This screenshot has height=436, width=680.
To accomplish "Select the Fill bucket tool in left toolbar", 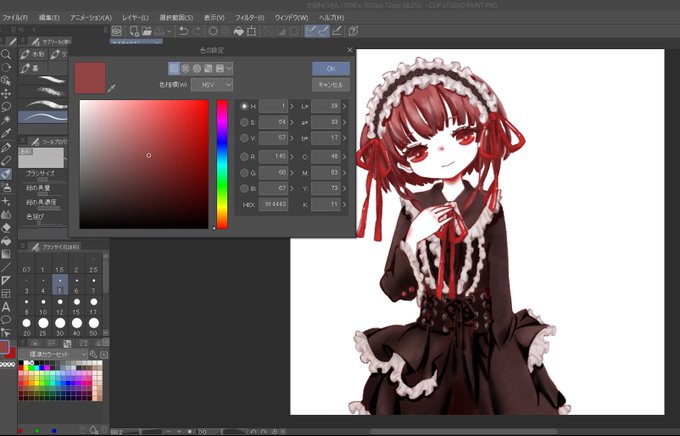I will coord(6,241).
